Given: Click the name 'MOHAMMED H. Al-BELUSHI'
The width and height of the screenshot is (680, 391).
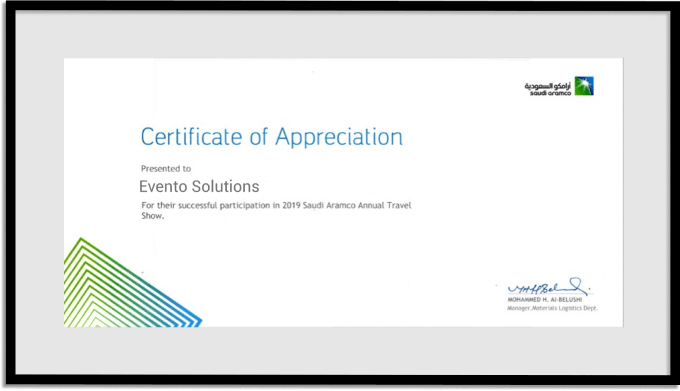Looking at the screenshot, I should tap(545, 300).
